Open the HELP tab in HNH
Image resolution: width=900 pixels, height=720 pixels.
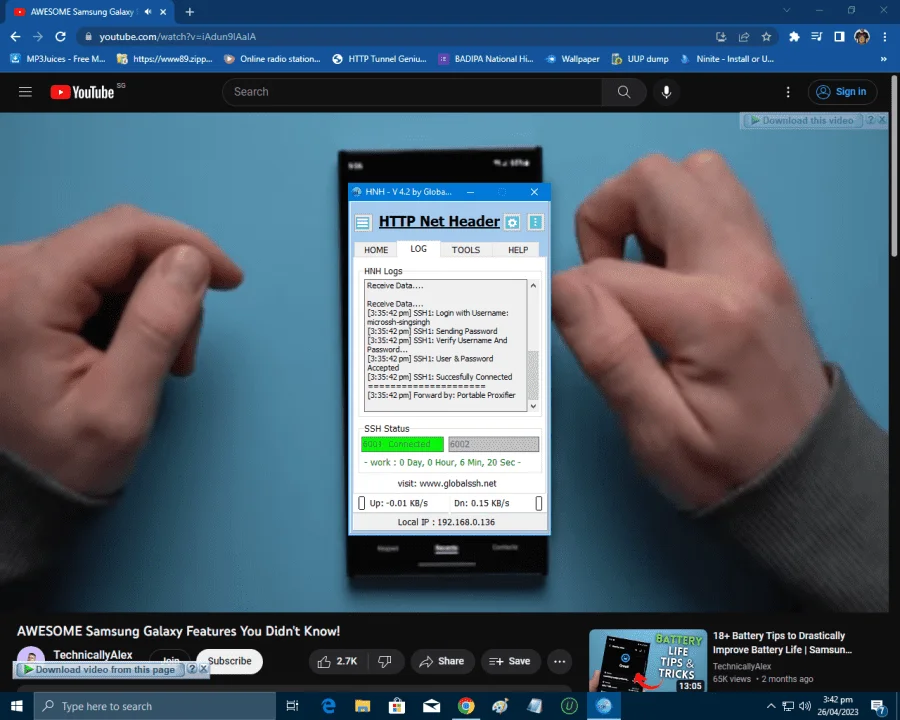(518, 250)
